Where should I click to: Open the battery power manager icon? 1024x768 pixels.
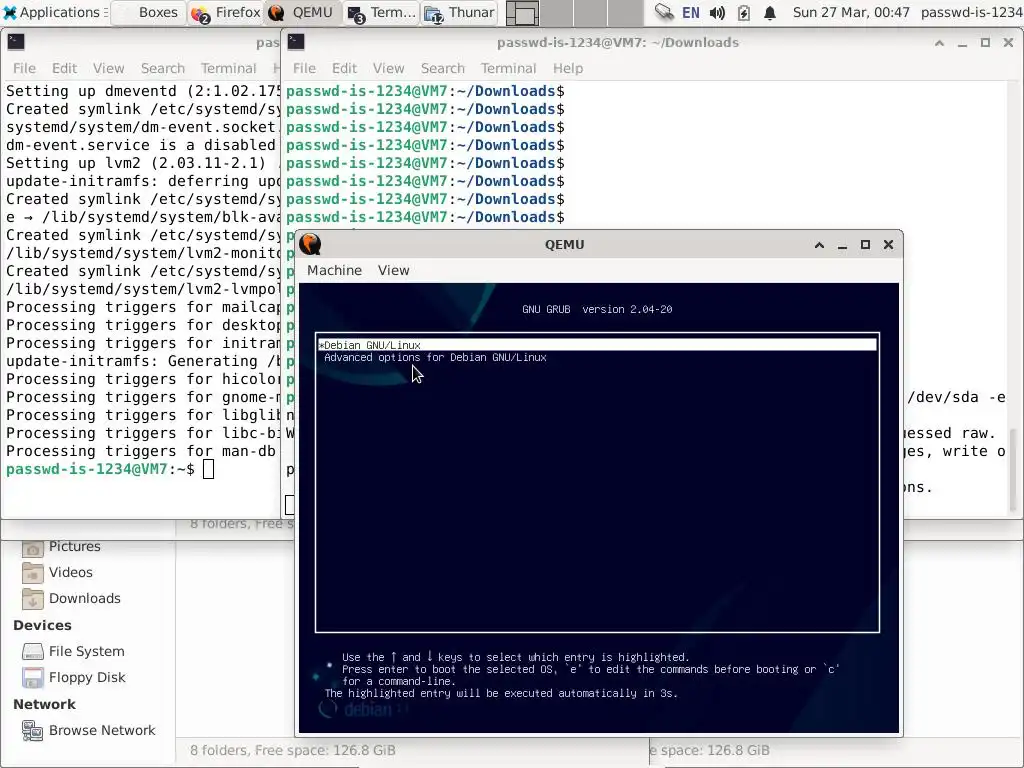click(x=744, y=12)
